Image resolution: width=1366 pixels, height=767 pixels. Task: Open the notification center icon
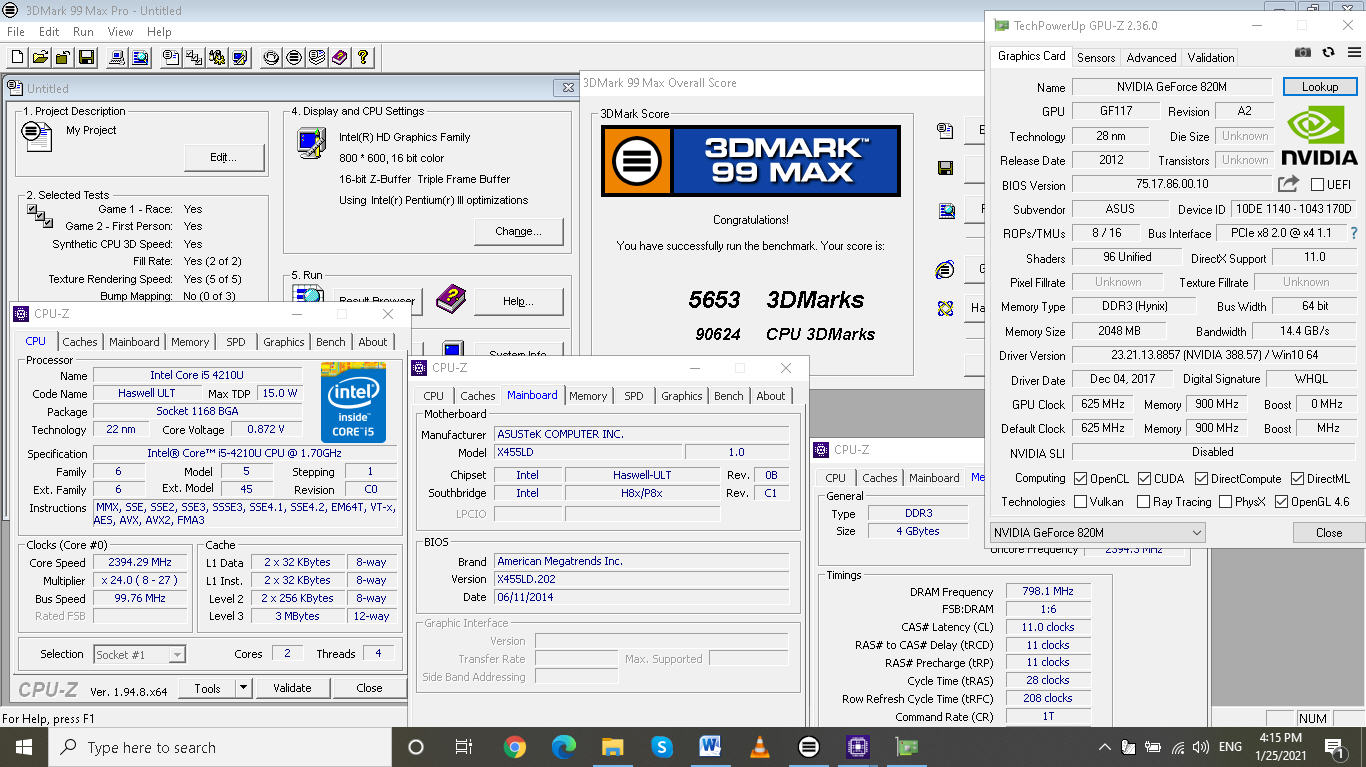pos(1335,747)
